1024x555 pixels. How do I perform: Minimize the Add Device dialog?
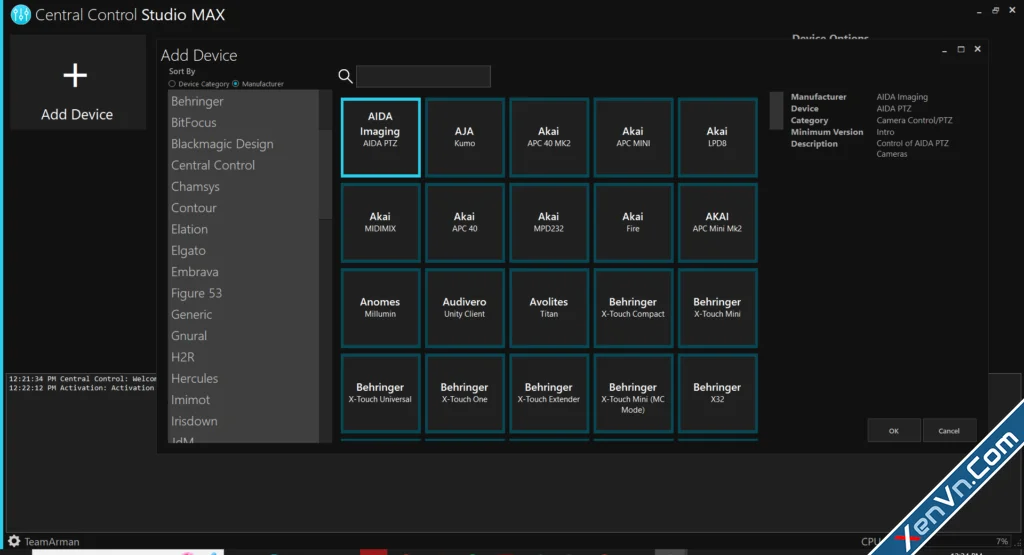click(944, 50)
